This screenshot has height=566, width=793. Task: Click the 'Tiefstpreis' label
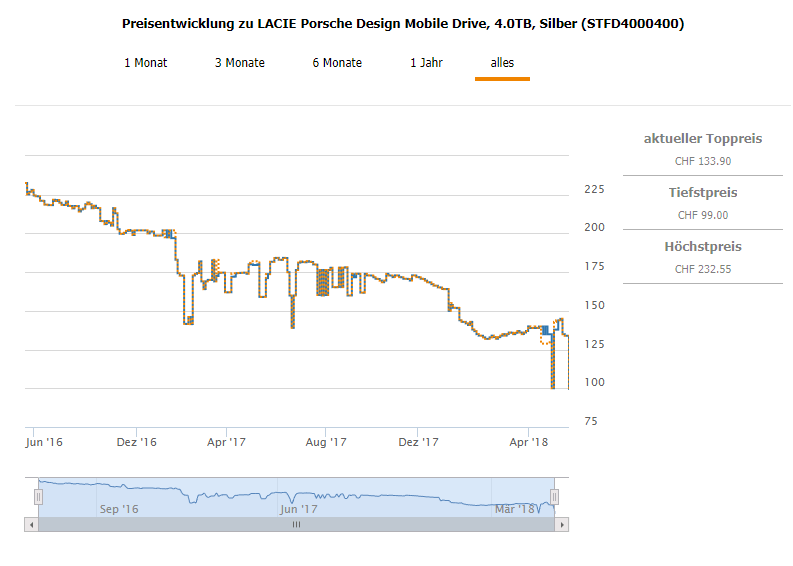(703, 192)
